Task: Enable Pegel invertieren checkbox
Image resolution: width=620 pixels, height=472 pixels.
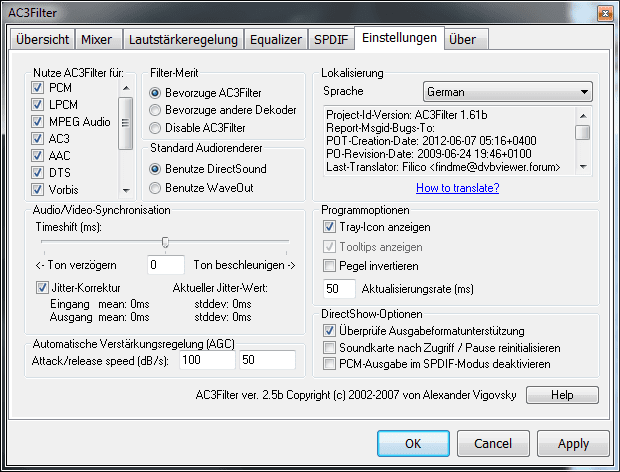Action: (x=329, y=265)
